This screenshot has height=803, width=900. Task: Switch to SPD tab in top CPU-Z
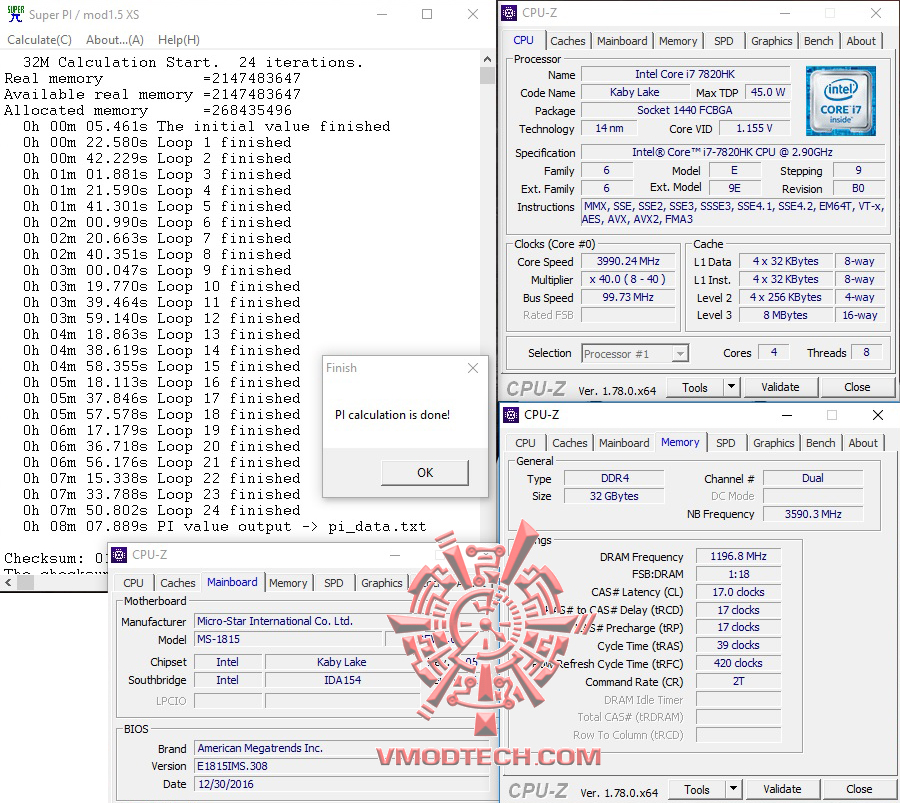[723, 41]
